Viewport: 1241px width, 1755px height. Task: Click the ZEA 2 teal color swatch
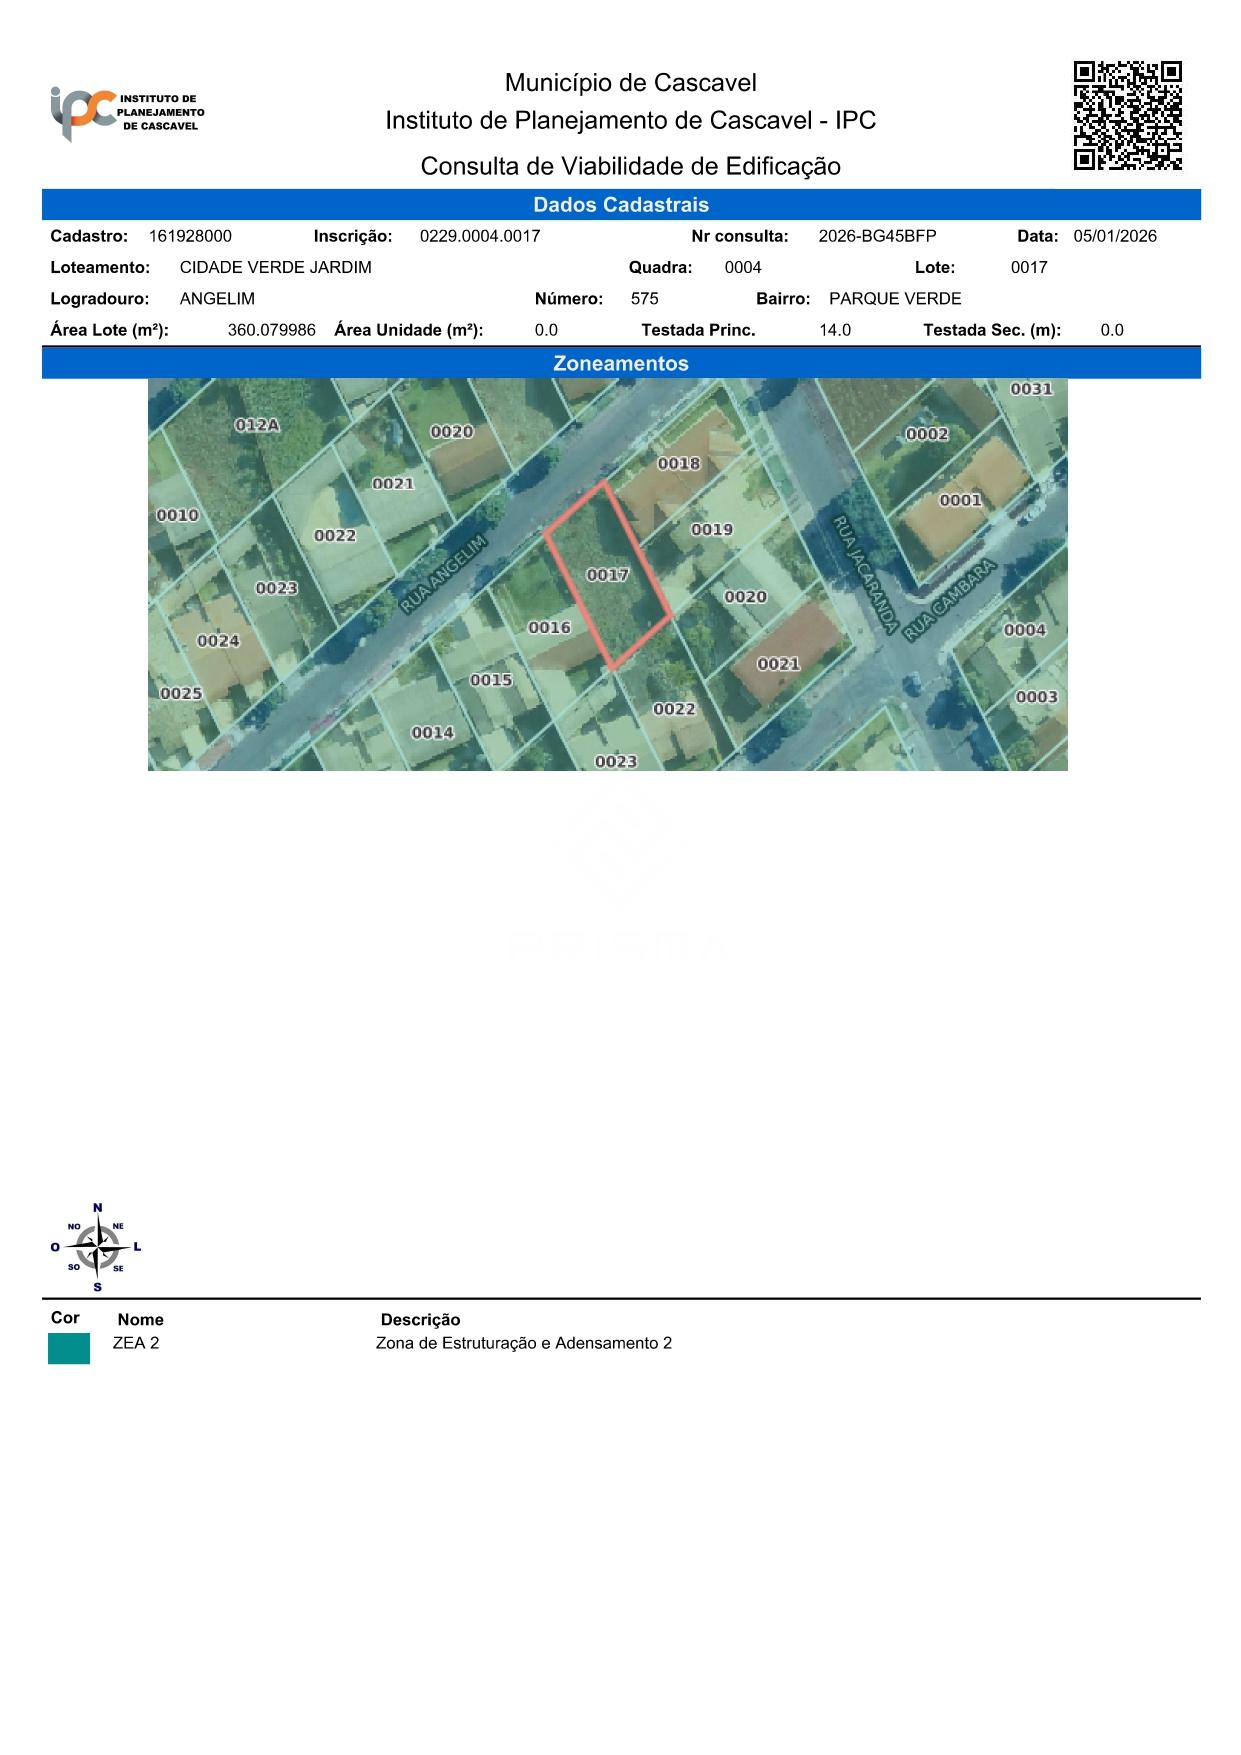(x=69, y=1348)
